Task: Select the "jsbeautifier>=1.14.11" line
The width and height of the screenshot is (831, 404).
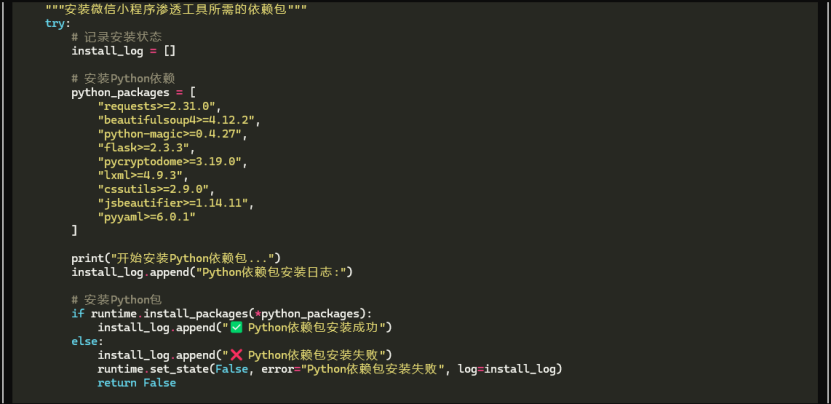Action: click(x=173, y=203)
